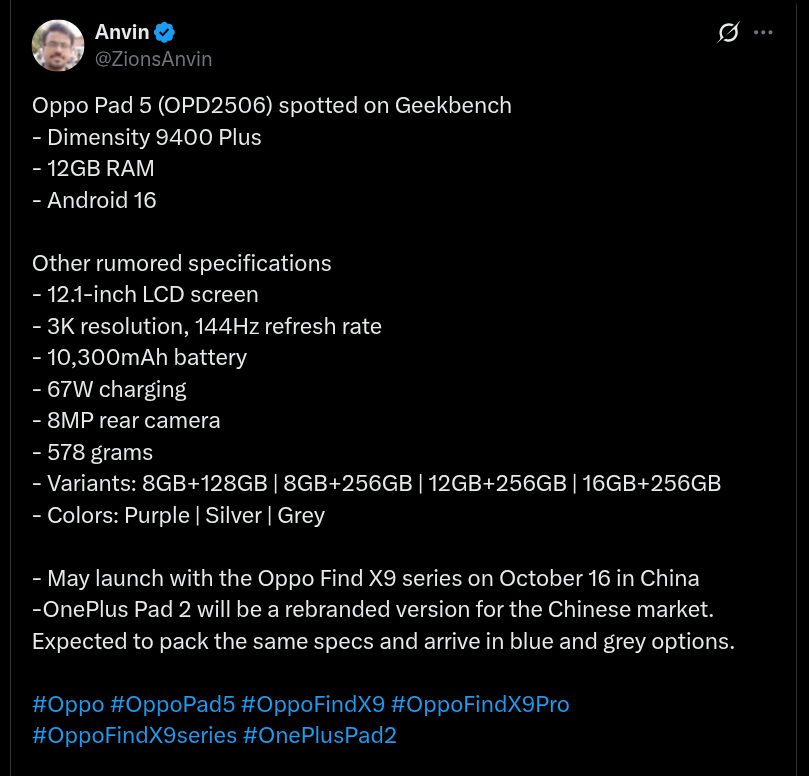
Task: Select the #OppoFindX9series hashtag
Action: tap(134, 736)
